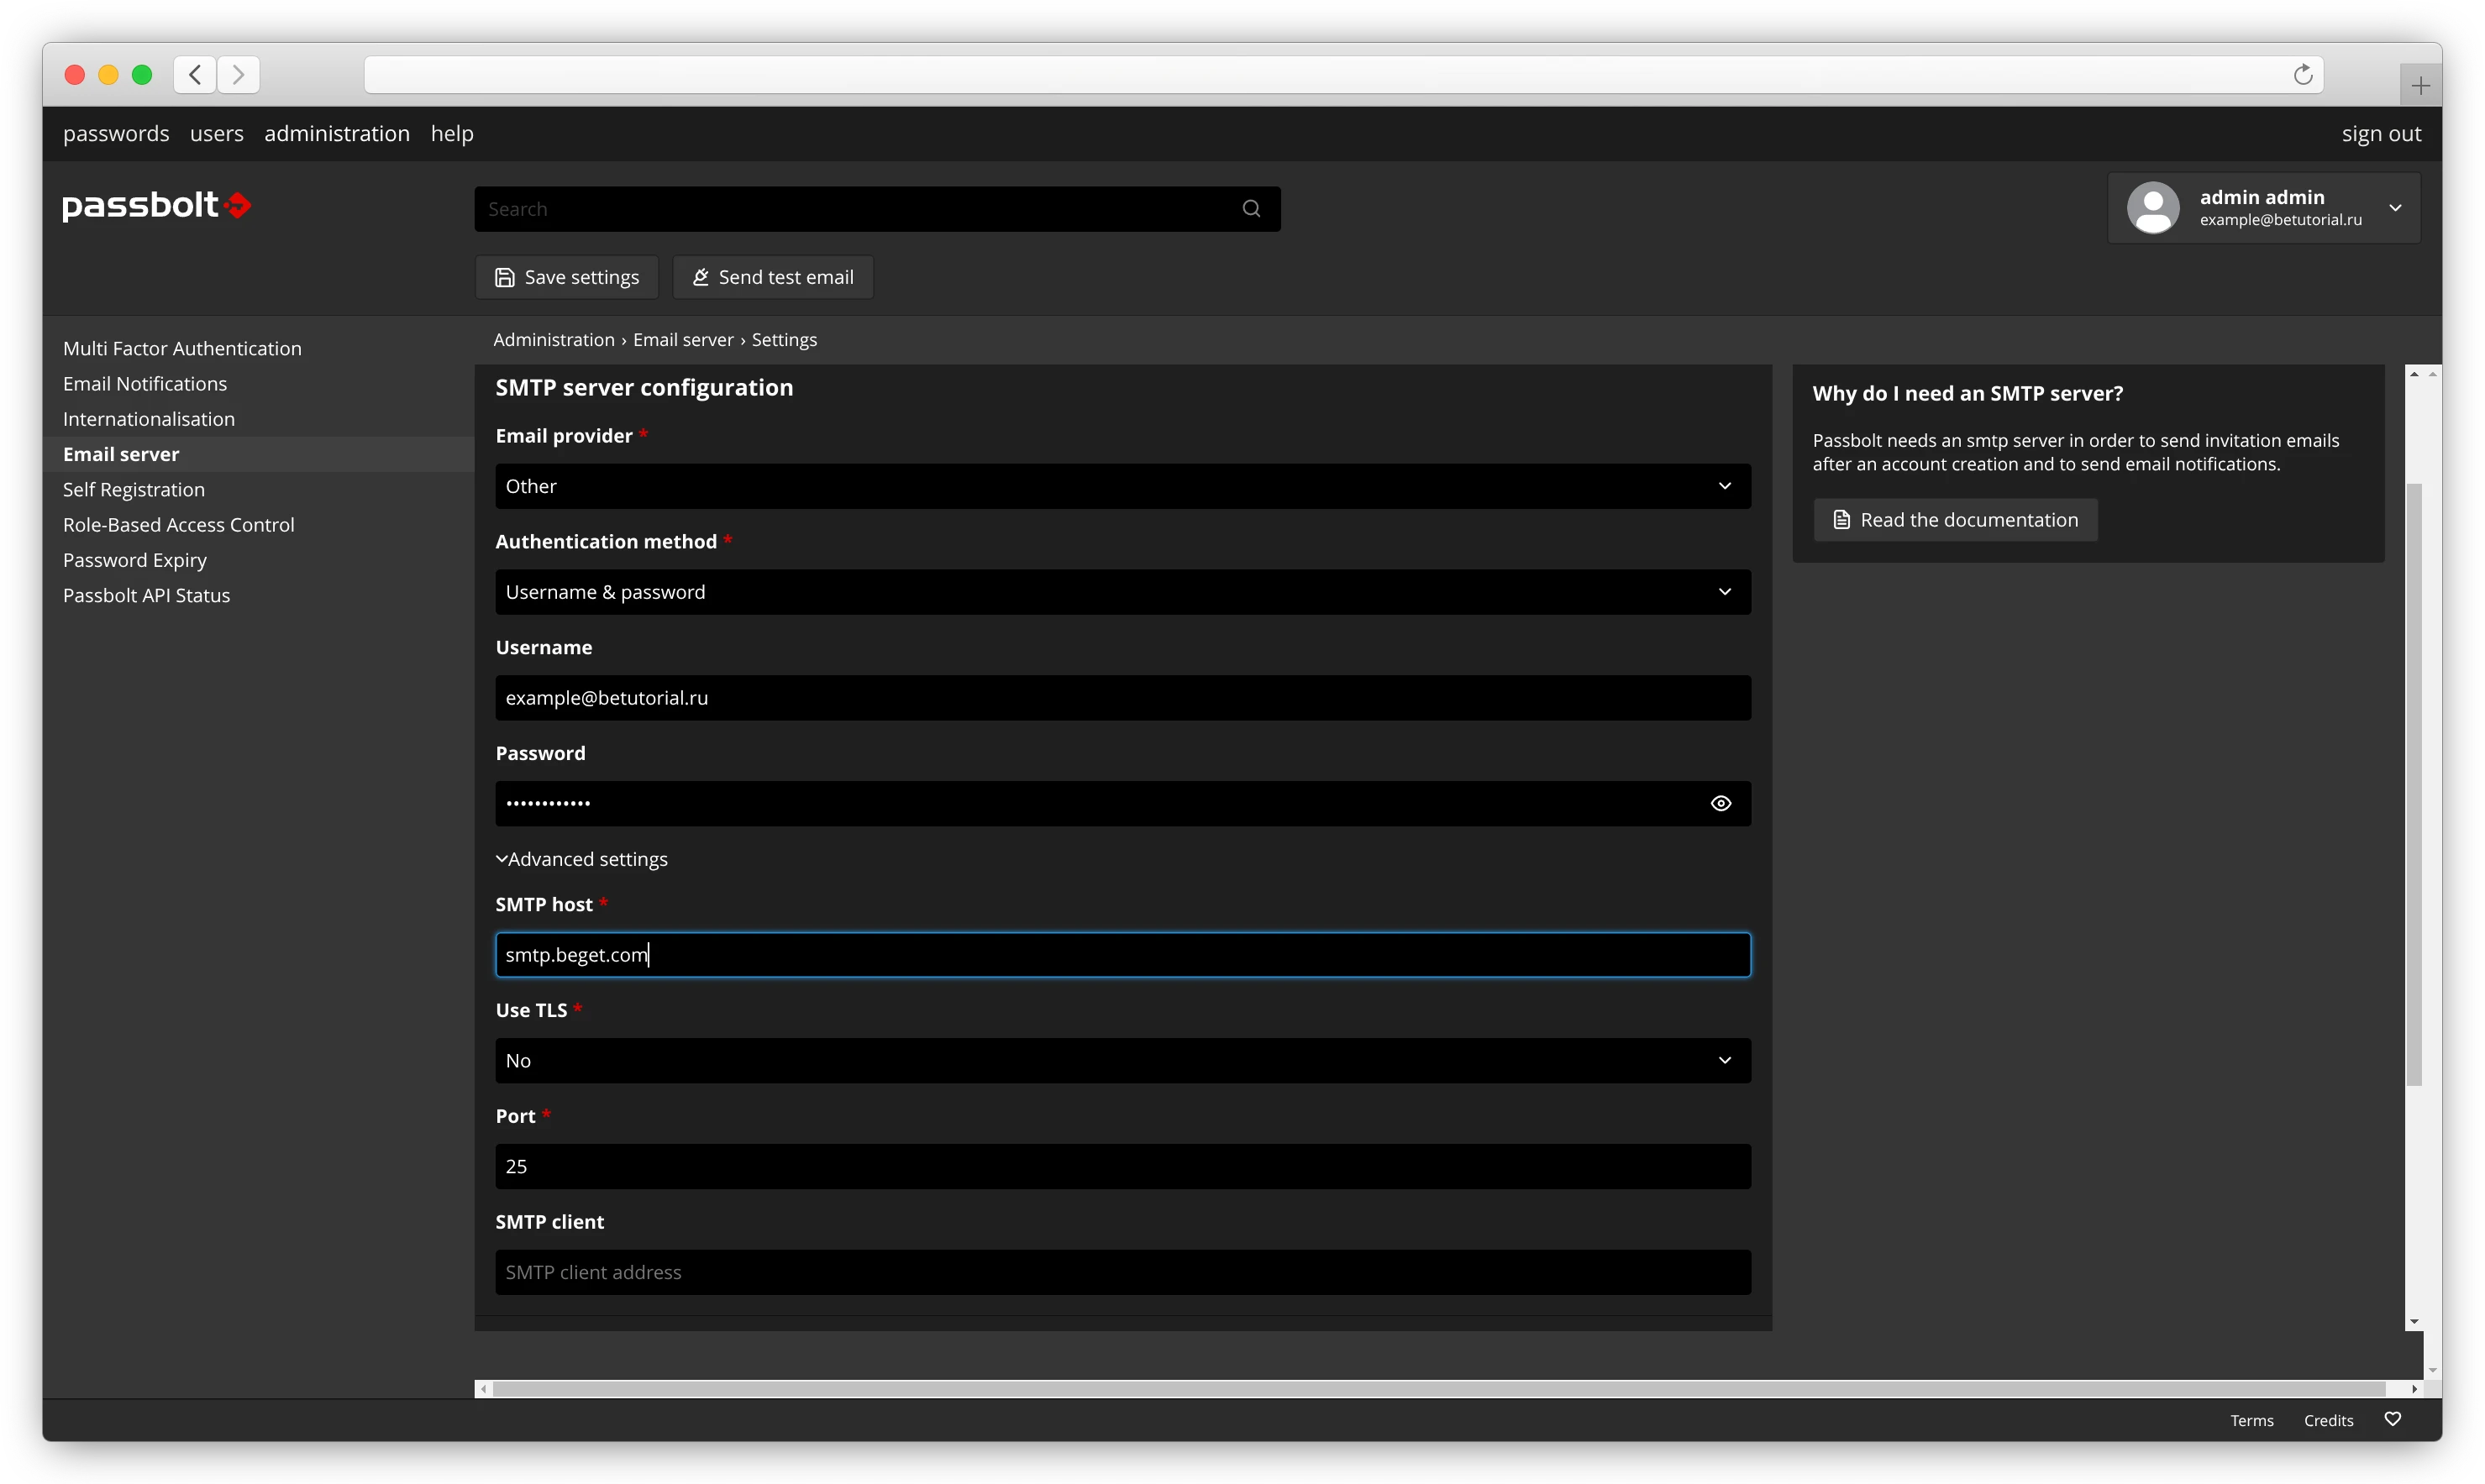
Task: Open a new tab with the plus icon
Action: tap(2420, 86)
